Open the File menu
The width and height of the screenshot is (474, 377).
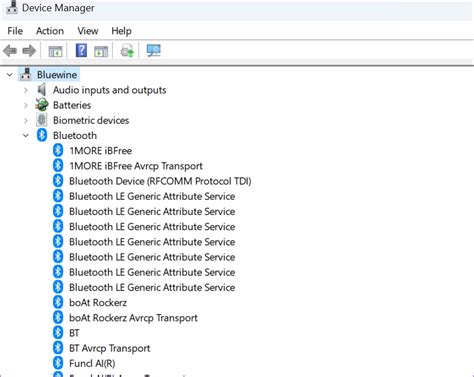point(15,31)
